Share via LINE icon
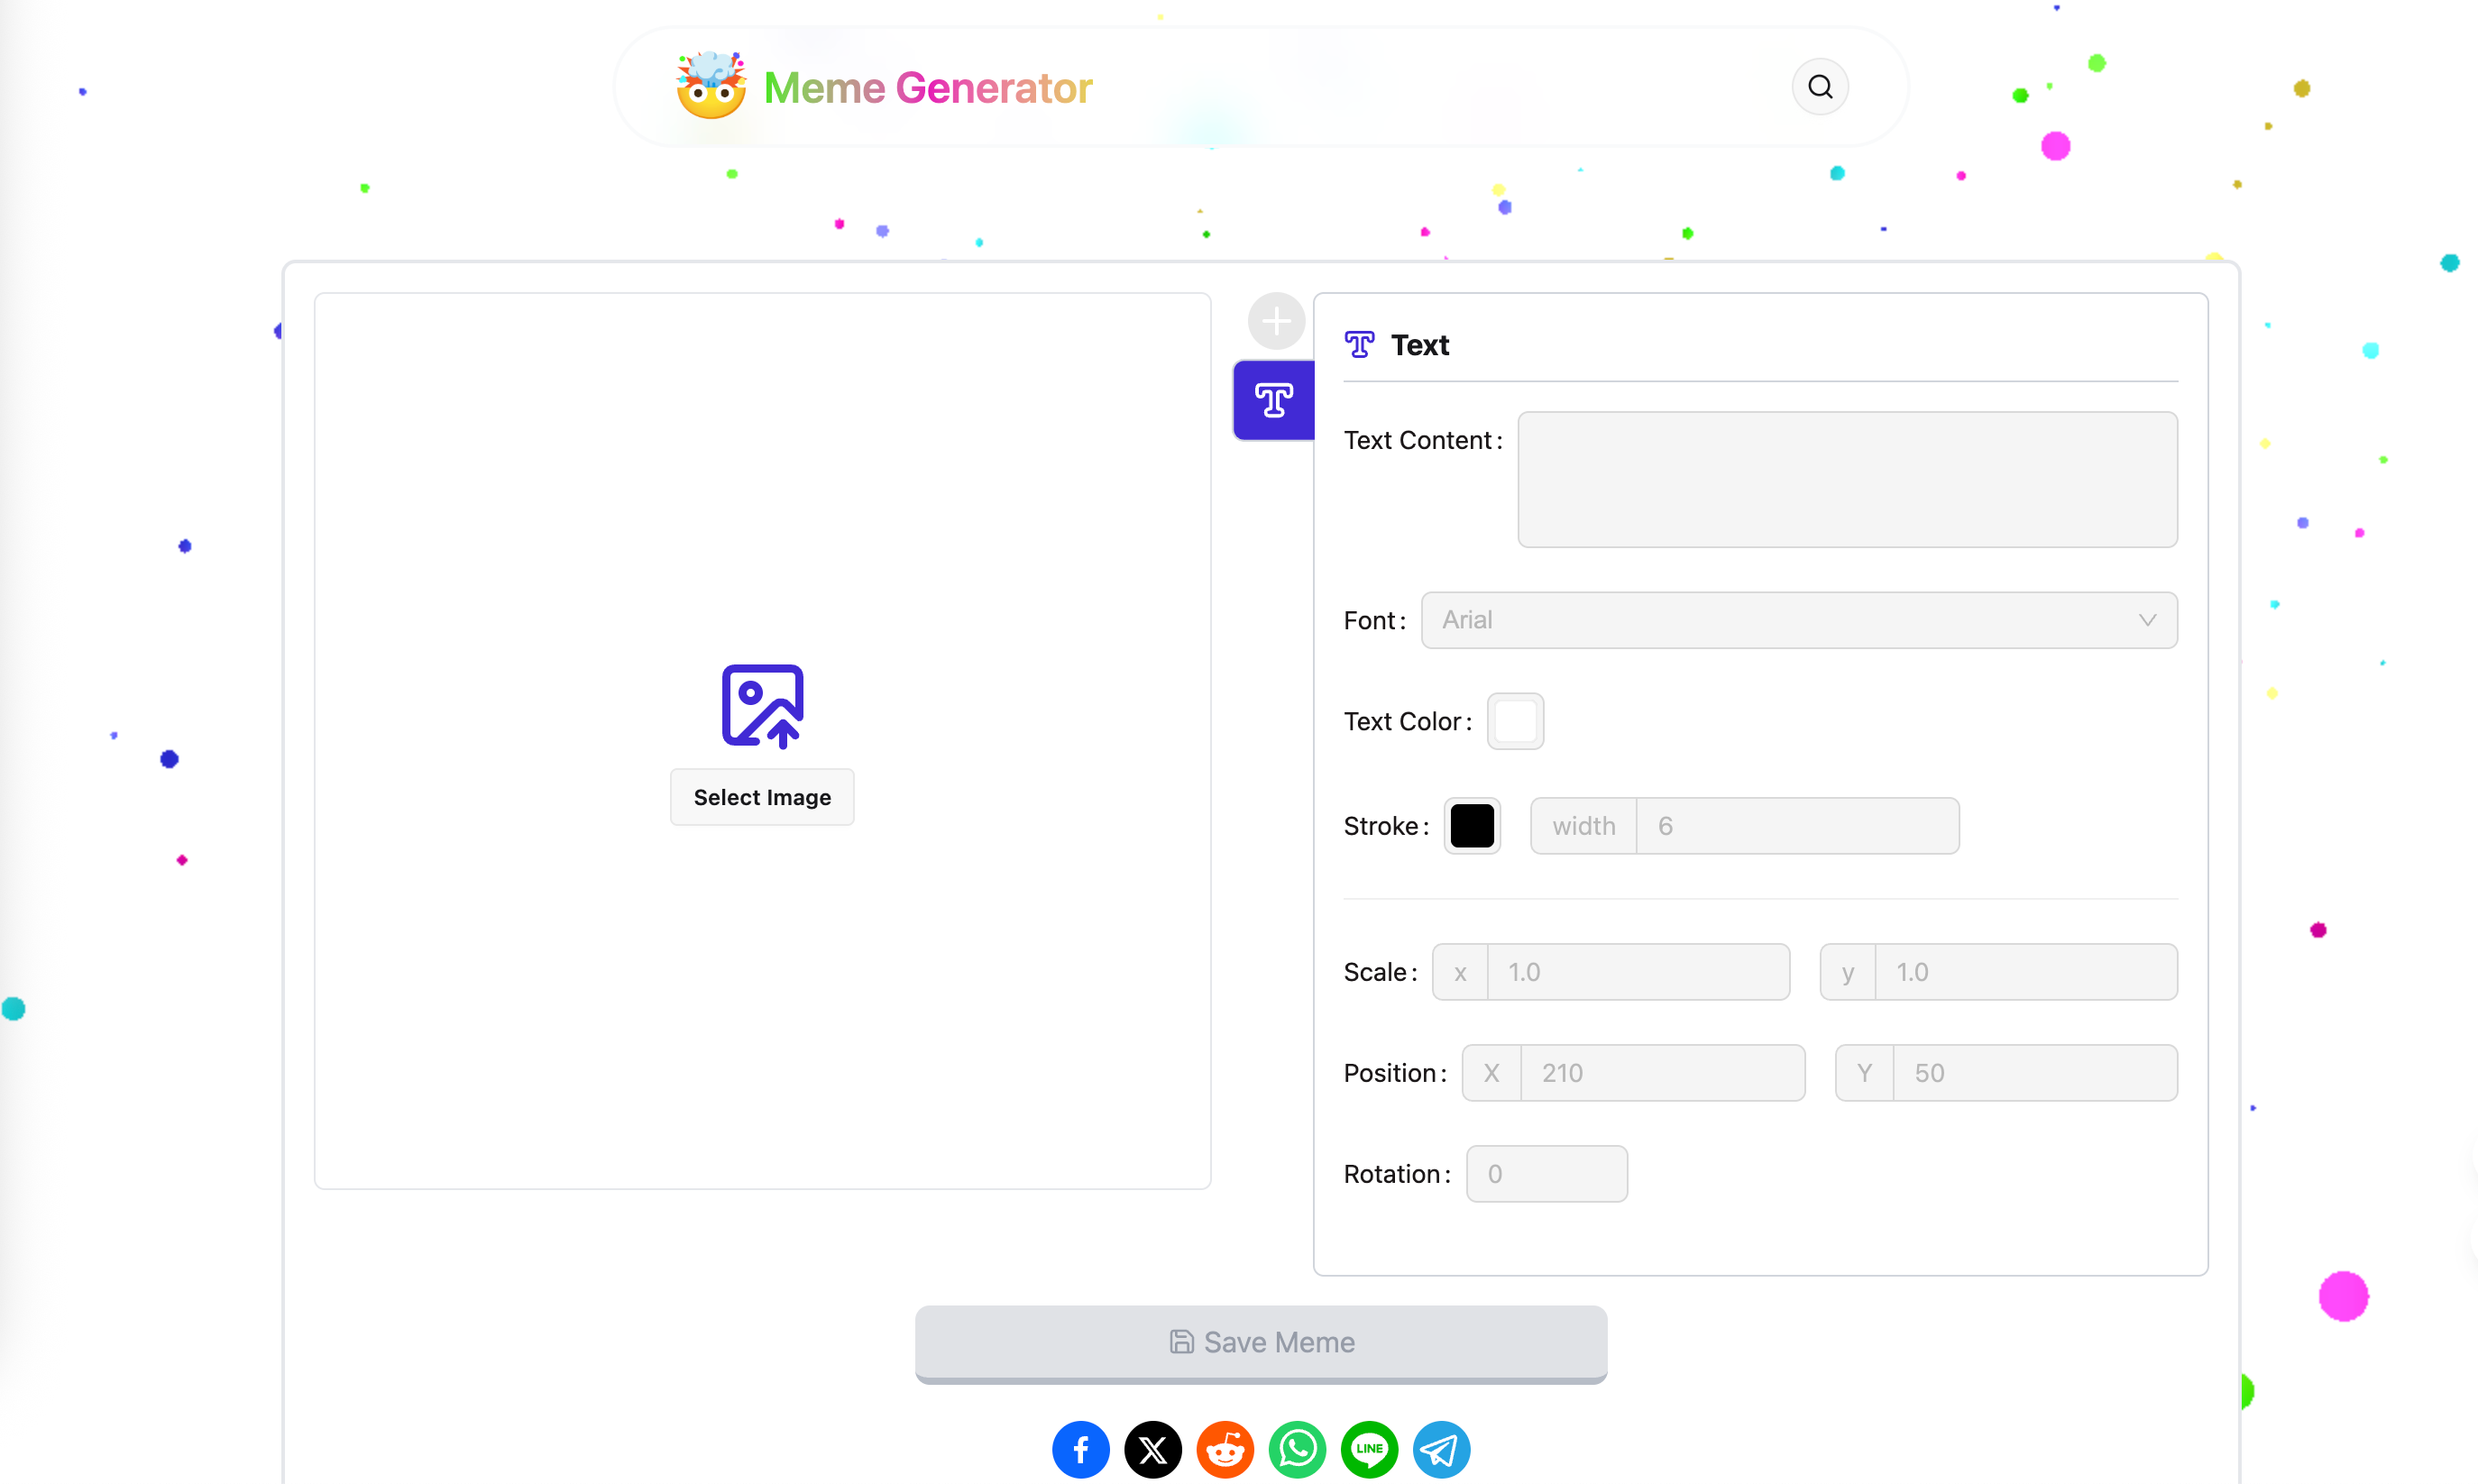2478x1484 pixels. coord(1369,1449)
